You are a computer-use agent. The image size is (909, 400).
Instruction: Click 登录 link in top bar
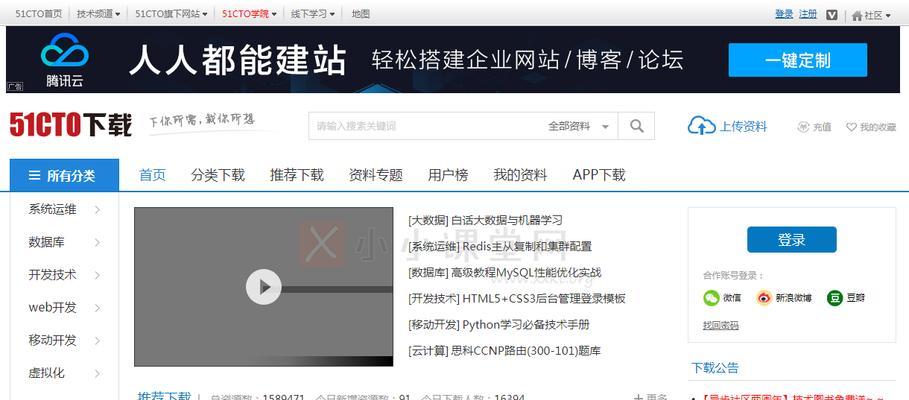(x=784, y=14)
